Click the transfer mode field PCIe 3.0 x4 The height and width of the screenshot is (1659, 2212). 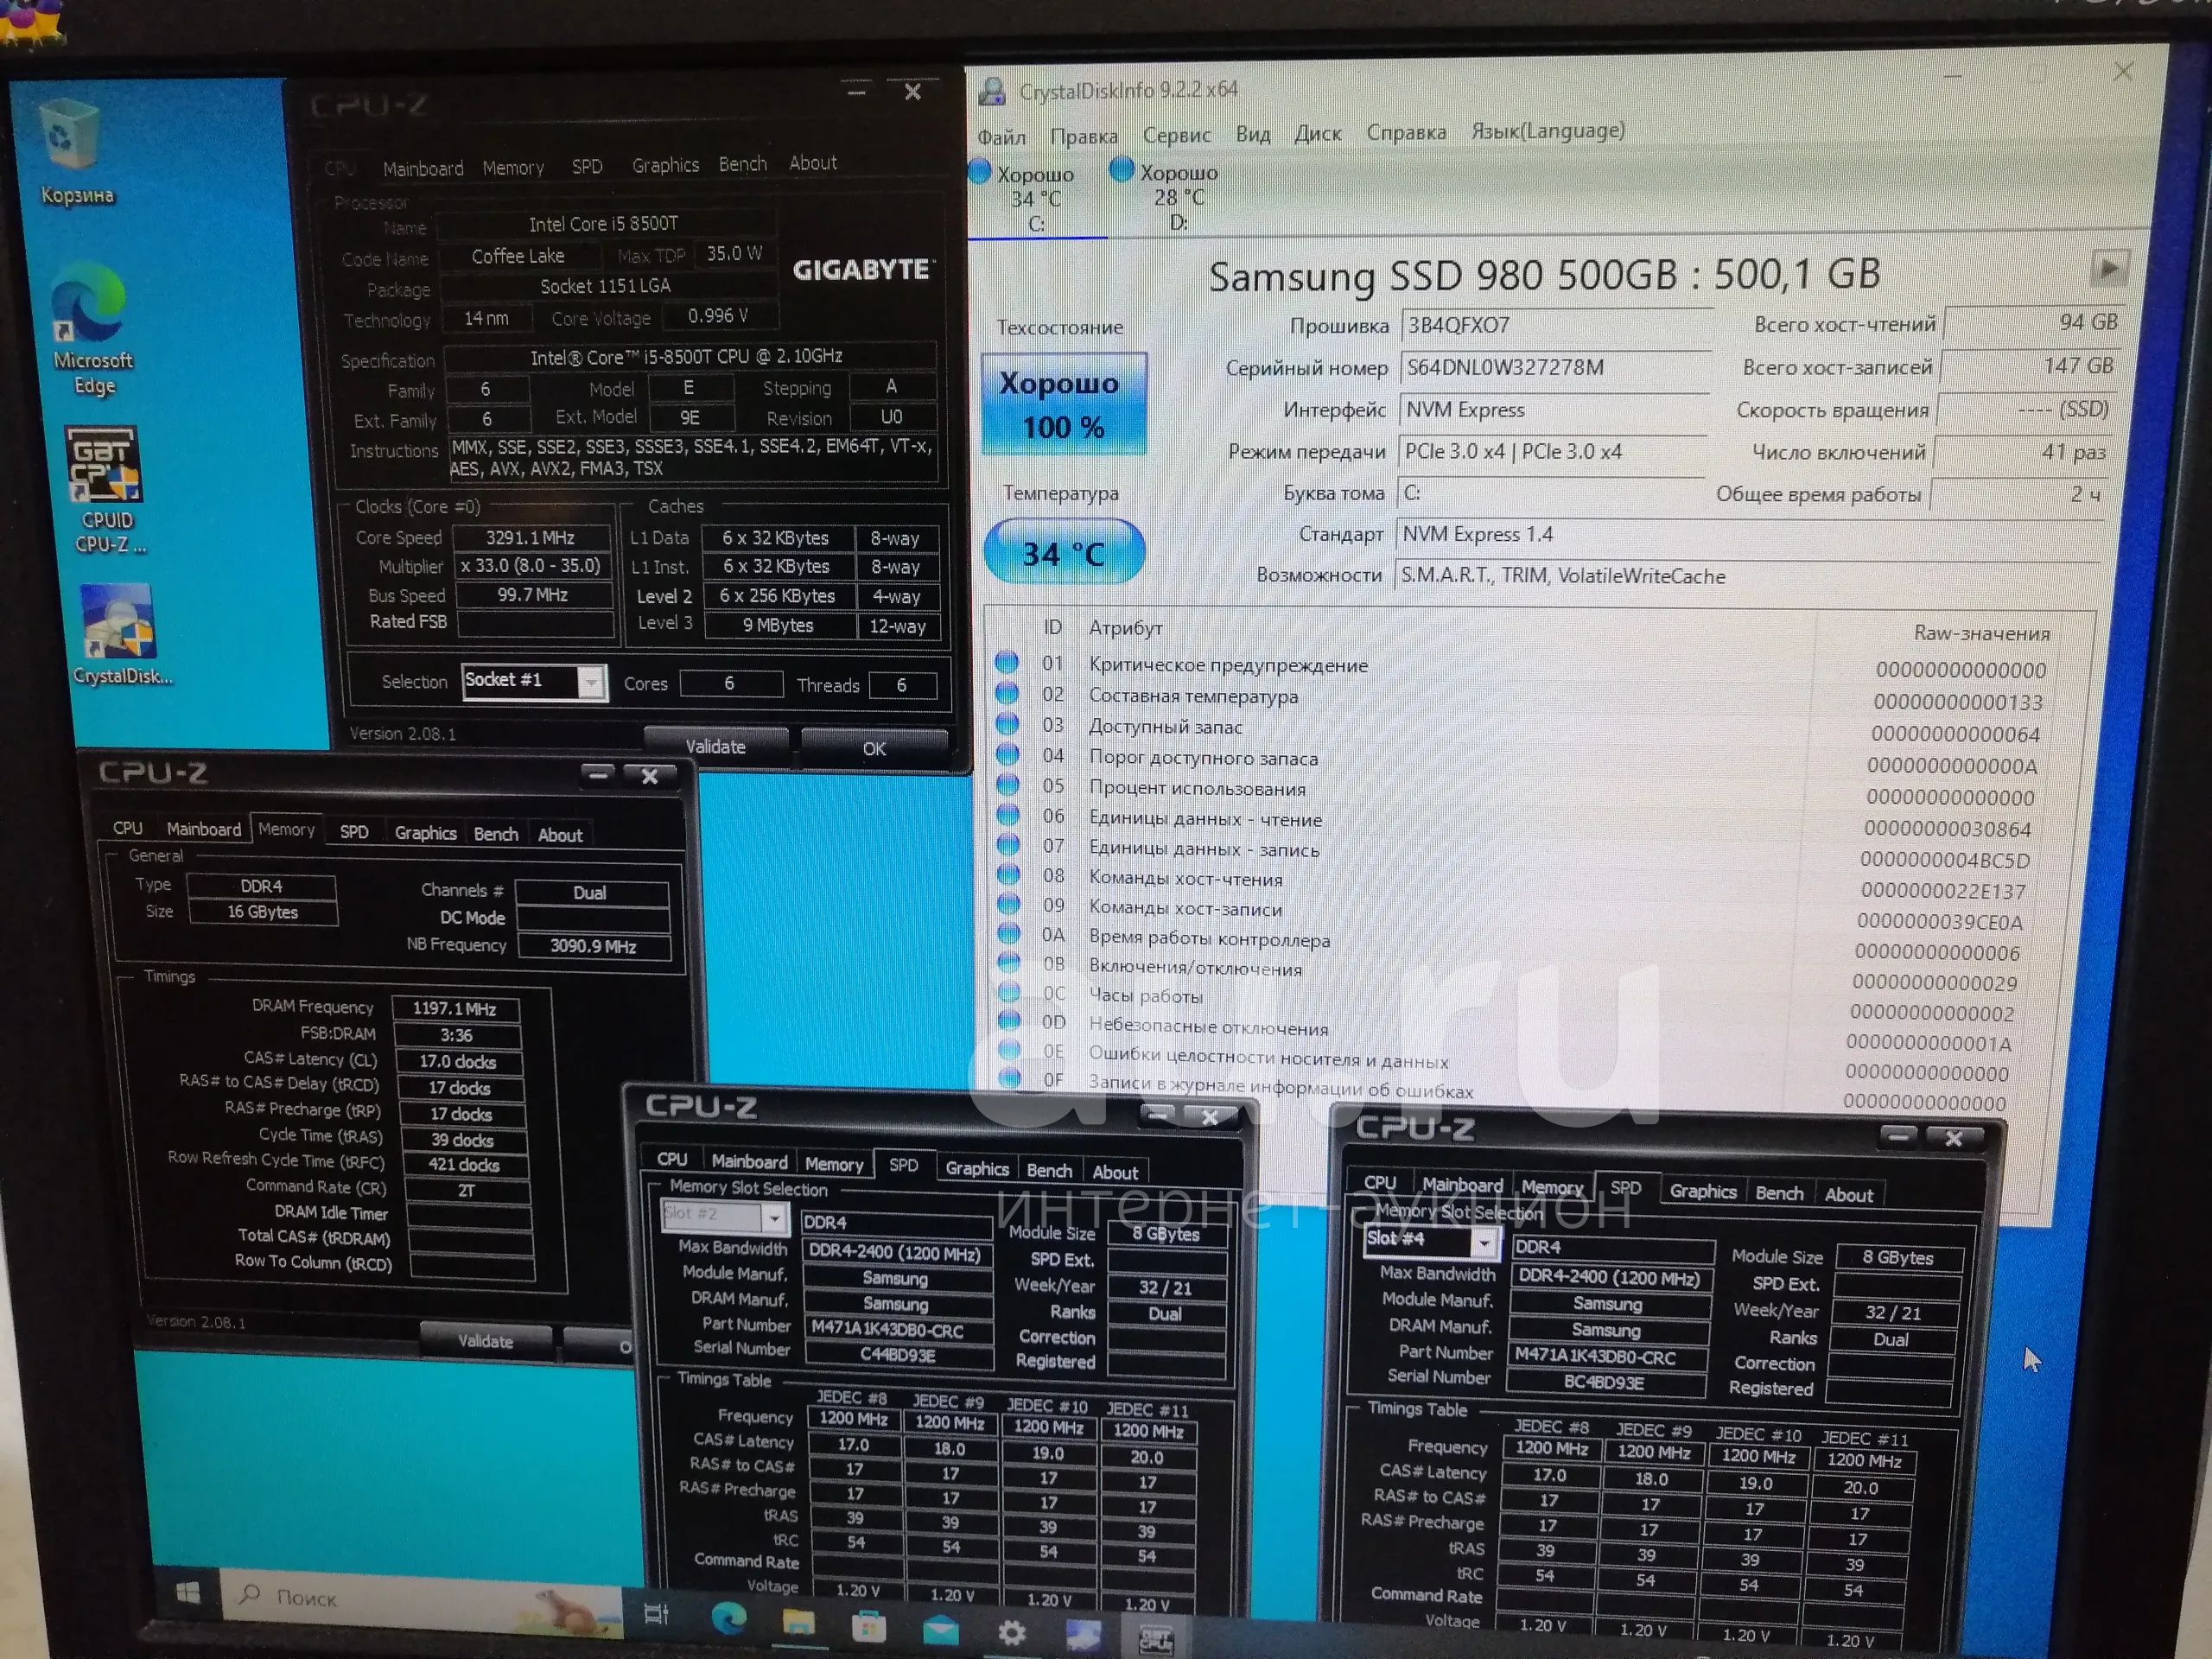click(x=1552, y=452)
